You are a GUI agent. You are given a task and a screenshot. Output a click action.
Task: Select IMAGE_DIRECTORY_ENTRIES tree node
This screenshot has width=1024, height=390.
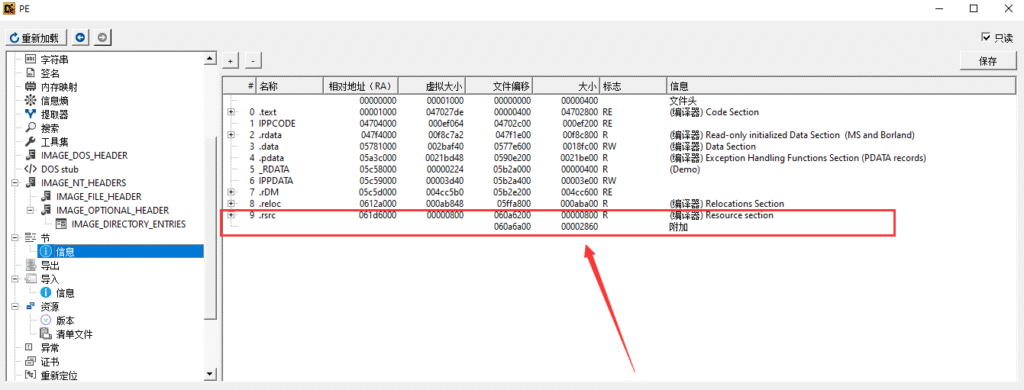click(129, 224)
